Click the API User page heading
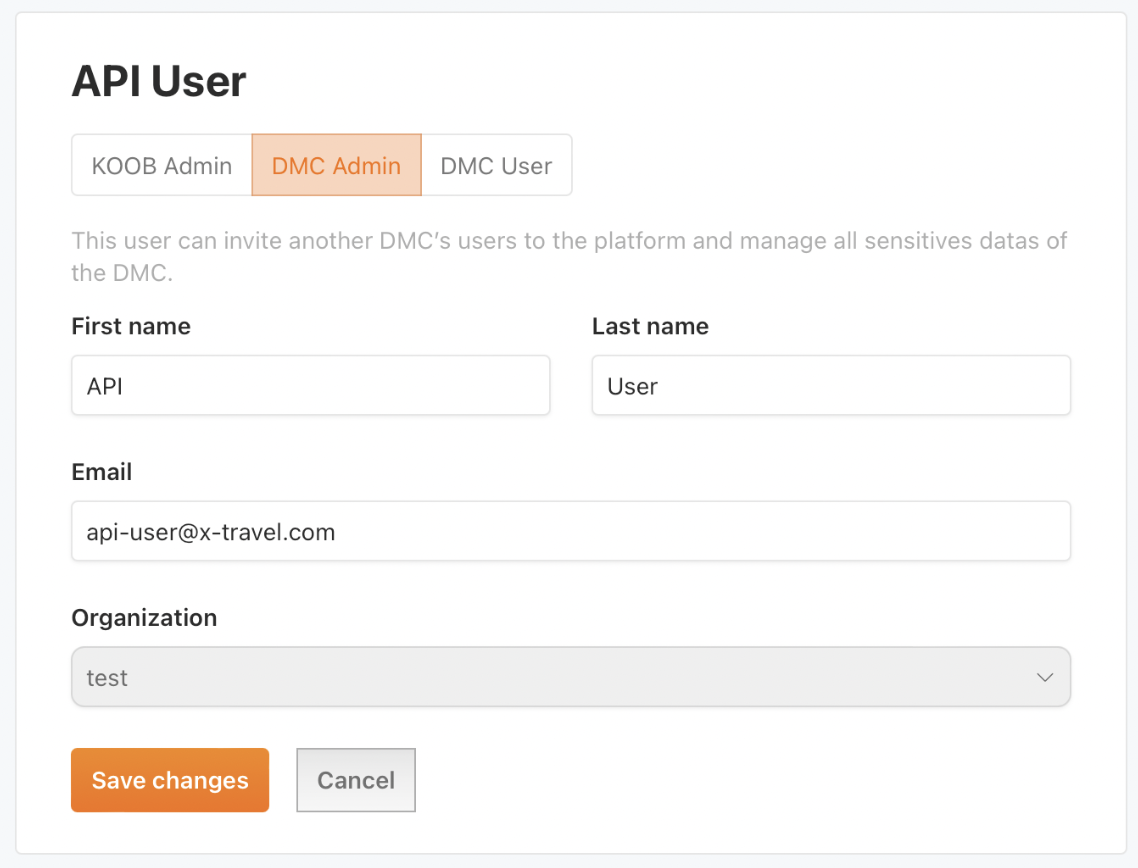Screen dimensions: 1138x868 (x=158, y=81)
